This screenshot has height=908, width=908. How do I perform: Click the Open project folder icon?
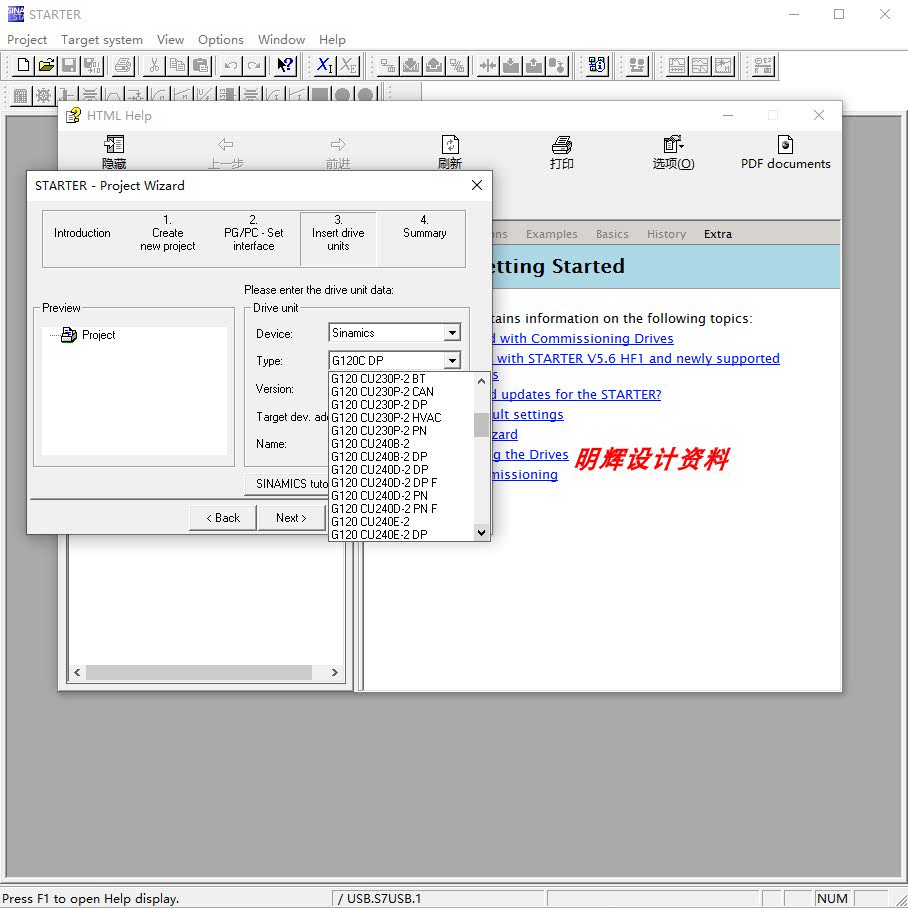[x=46, y=65]
